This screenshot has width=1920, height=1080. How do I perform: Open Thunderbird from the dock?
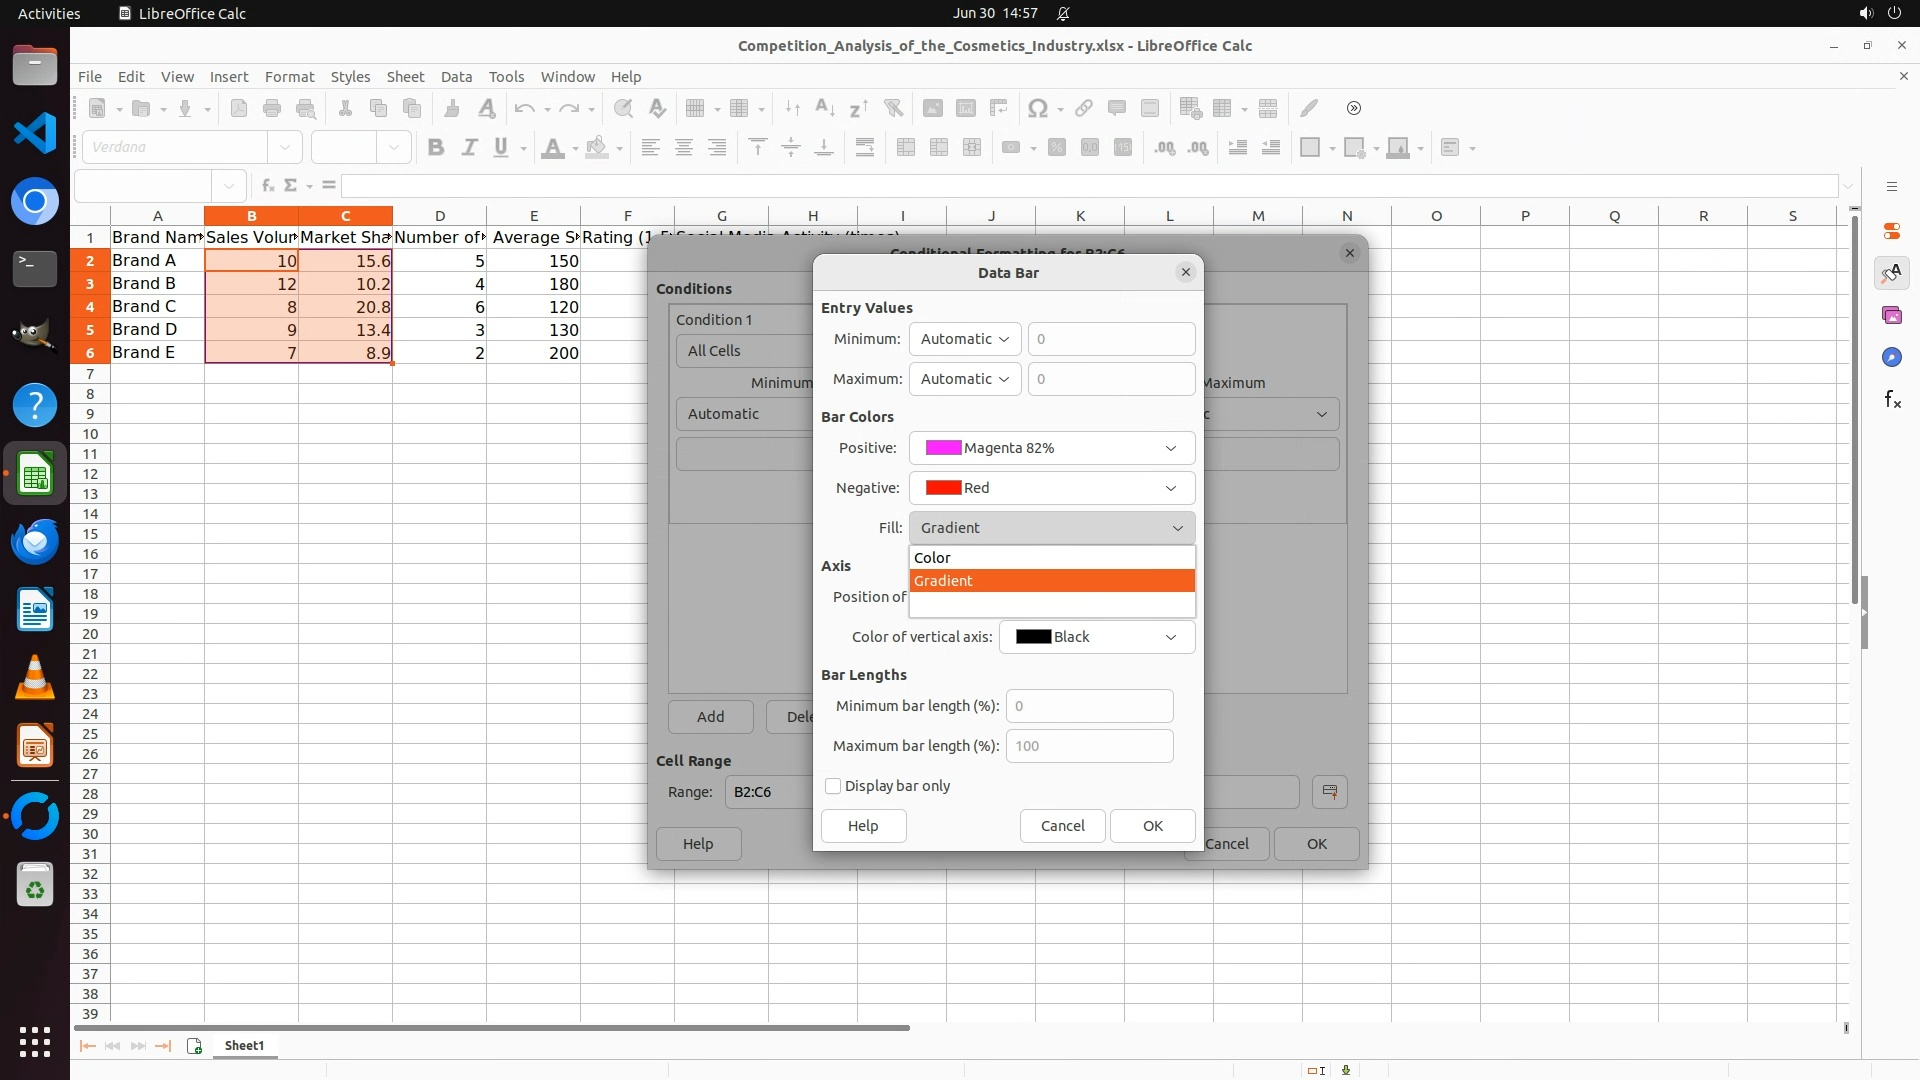35,542
